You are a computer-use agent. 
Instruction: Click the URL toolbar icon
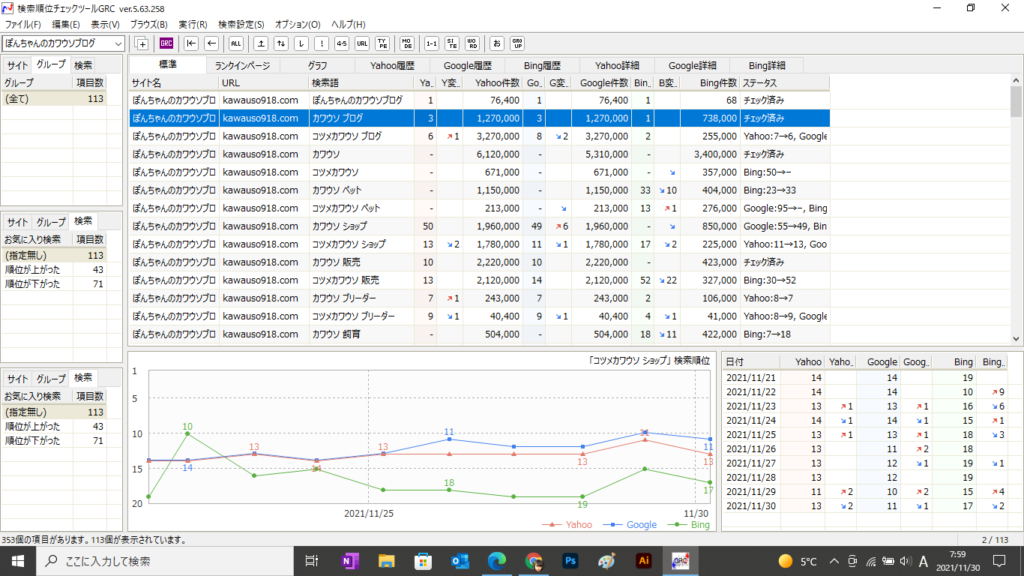362,44
